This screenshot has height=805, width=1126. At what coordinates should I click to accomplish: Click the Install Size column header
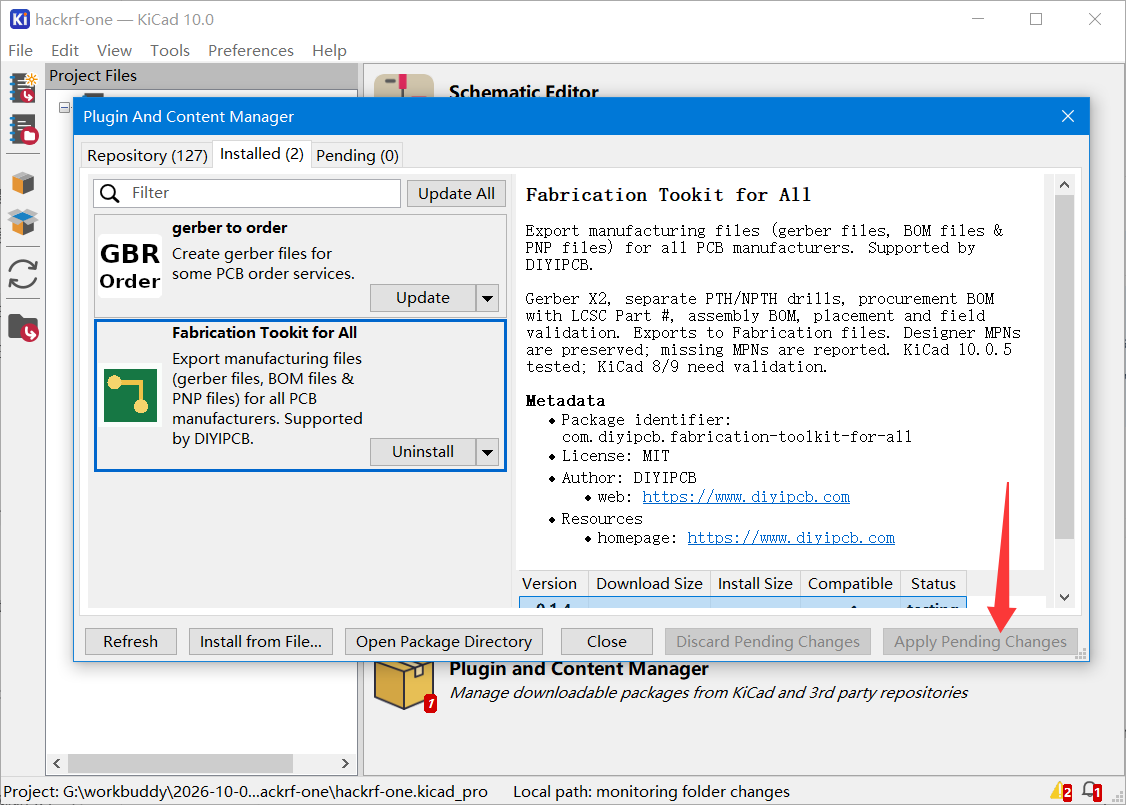[x=755, y=584]
